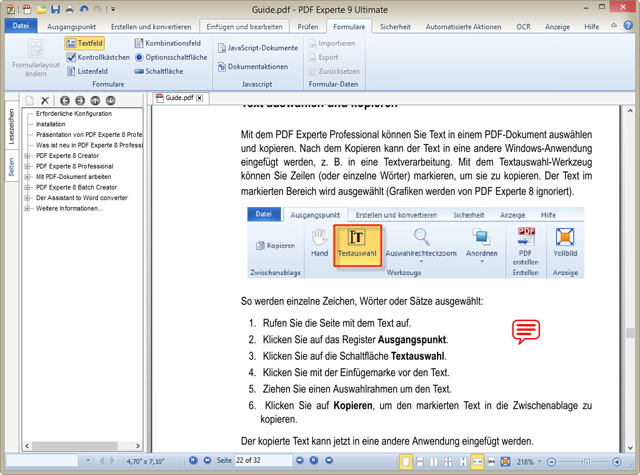Switch to Einfügen und bearbeiten tab
This screenshot has width=640, height=475.
(x=244, y=27)
